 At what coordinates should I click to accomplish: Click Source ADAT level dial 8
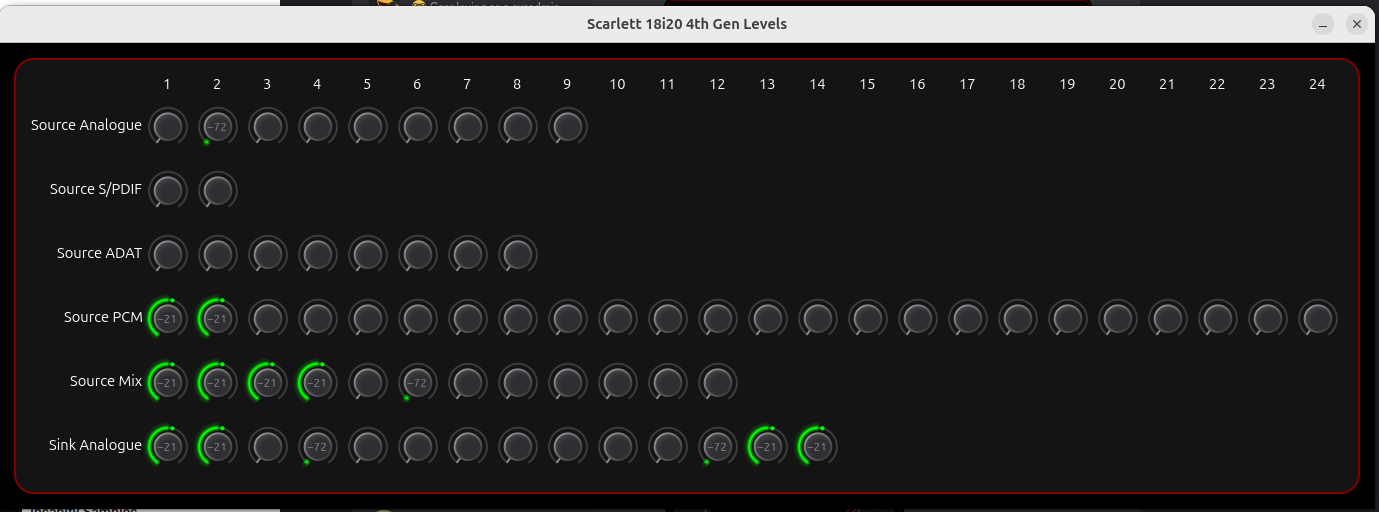click(517, 254)
